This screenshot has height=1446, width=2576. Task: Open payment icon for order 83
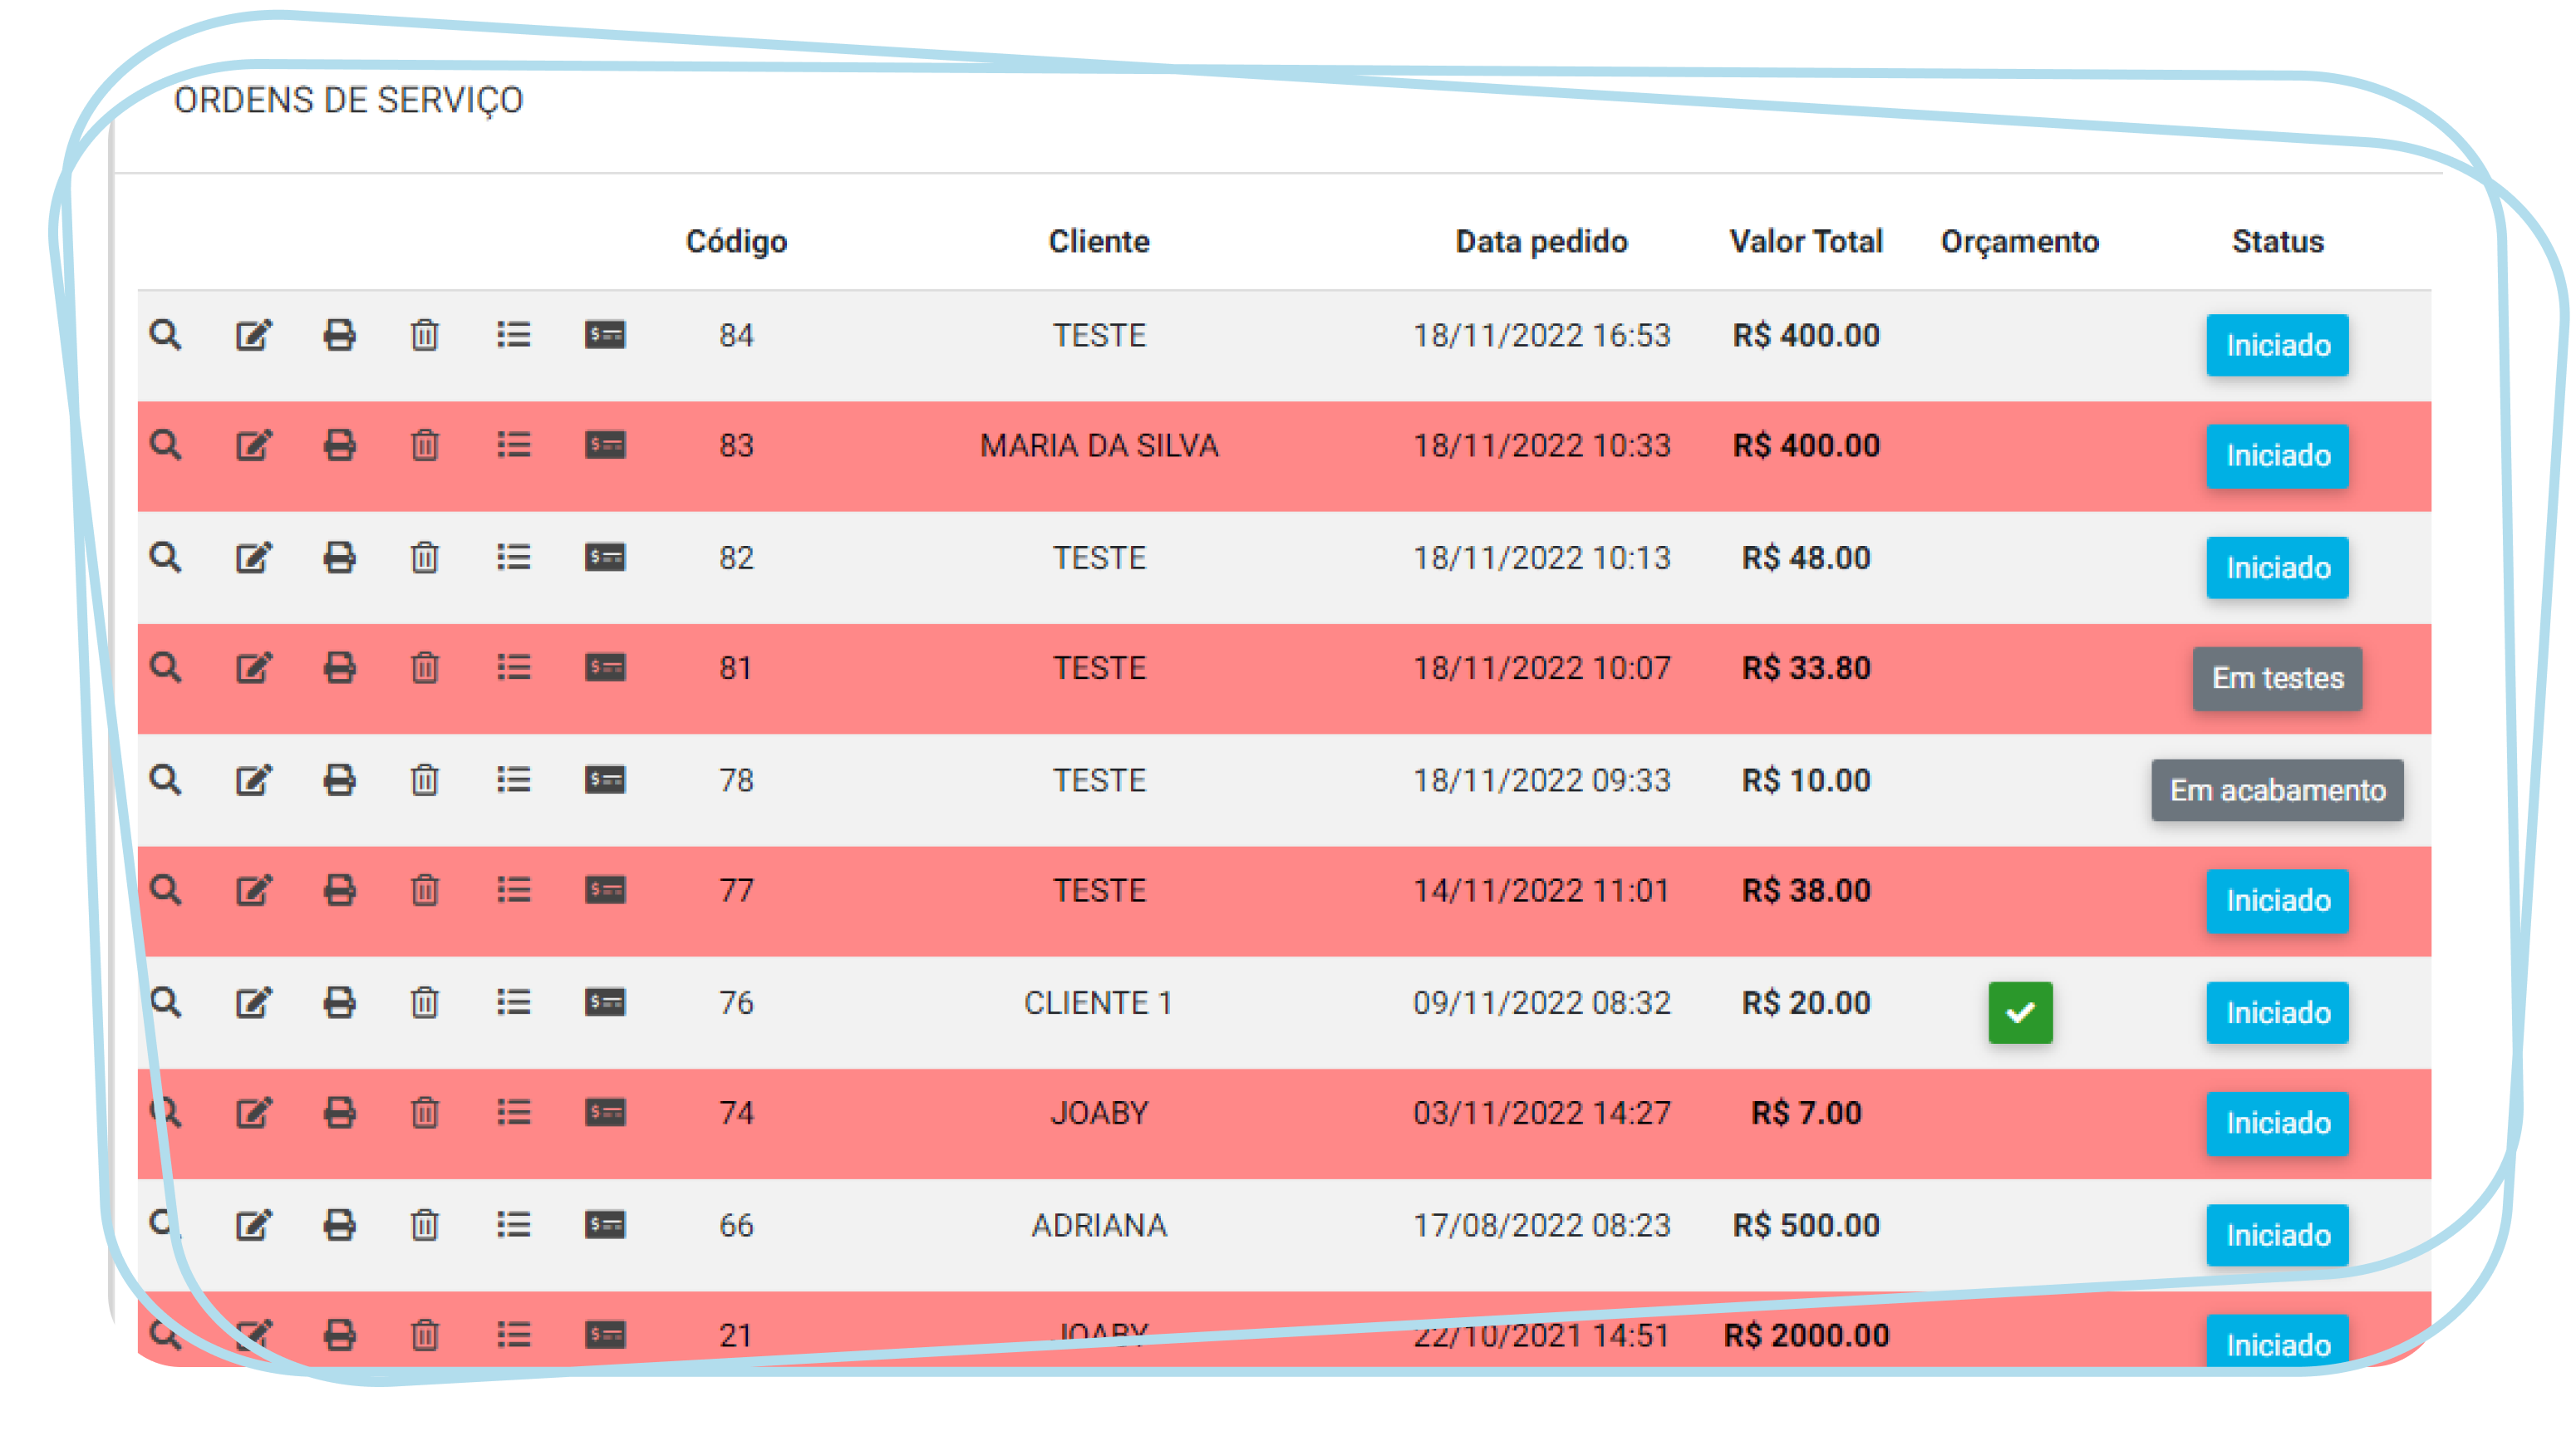coord(605,445)
